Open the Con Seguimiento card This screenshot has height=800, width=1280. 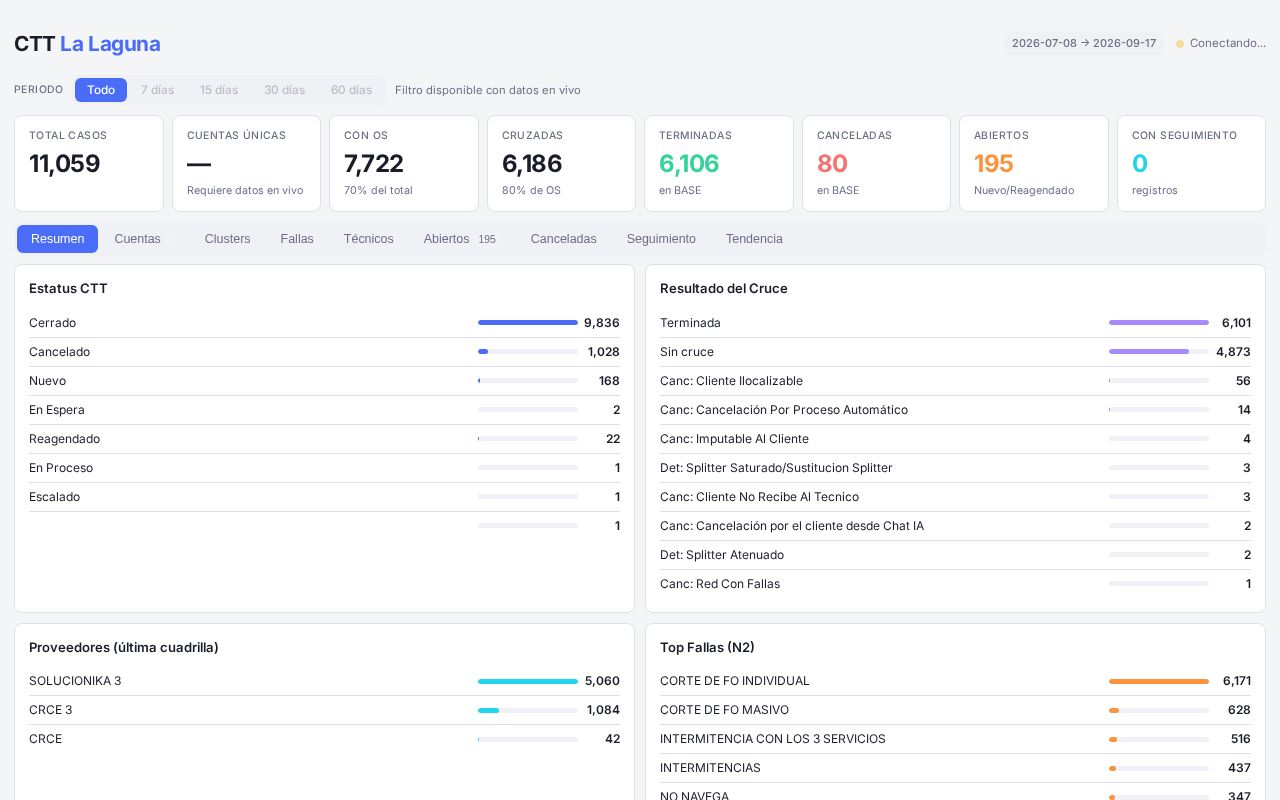[x=1191, y=163]
